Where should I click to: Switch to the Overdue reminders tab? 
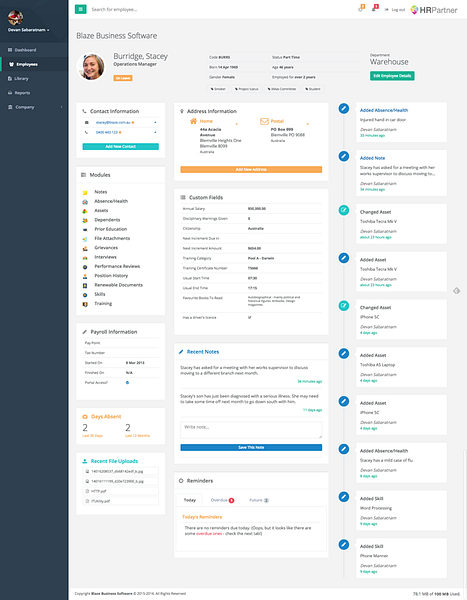[222, 500]
